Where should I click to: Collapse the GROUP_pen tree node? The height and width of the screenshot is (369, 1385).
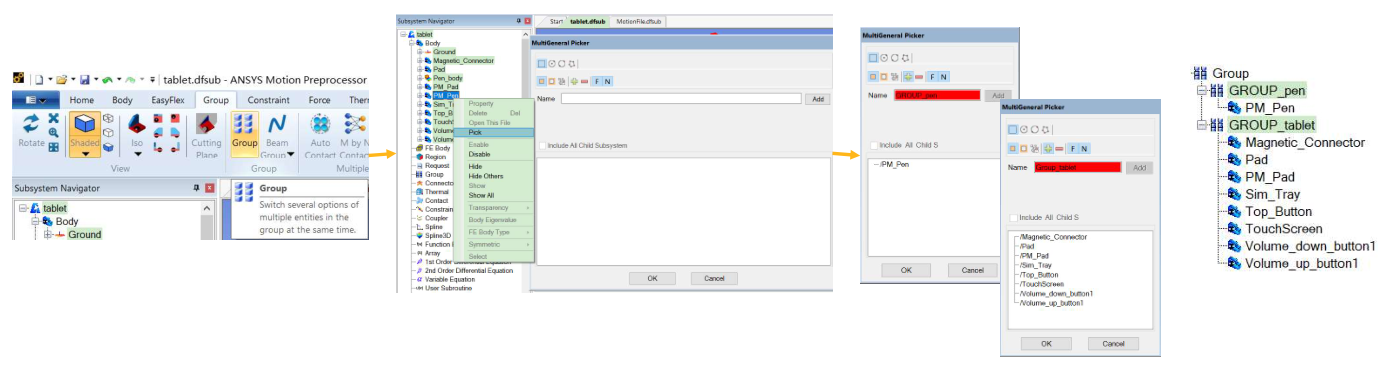[1202, 91]
